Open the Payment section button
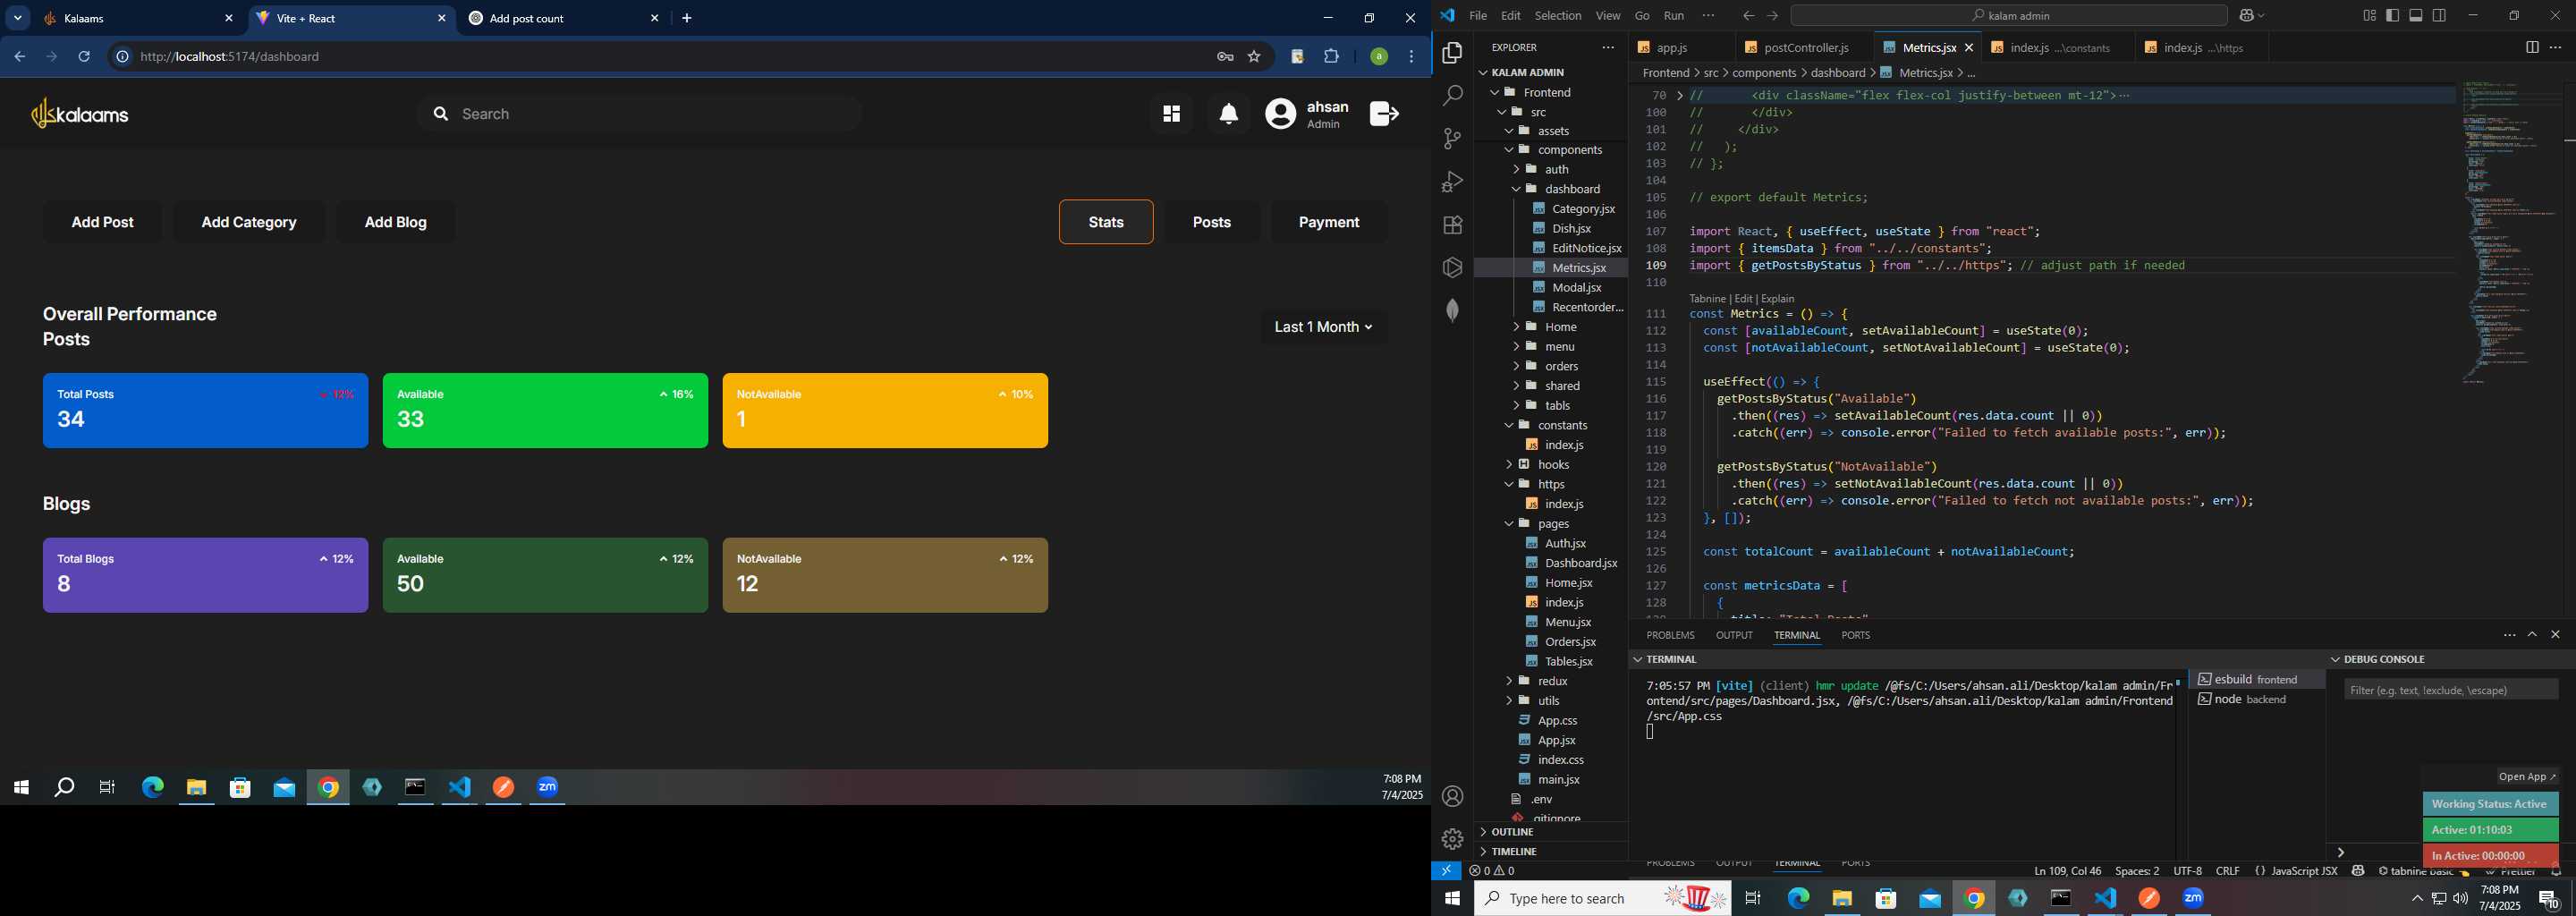The height and width of the screenshot is (916, 2576). click(1328, 222)
